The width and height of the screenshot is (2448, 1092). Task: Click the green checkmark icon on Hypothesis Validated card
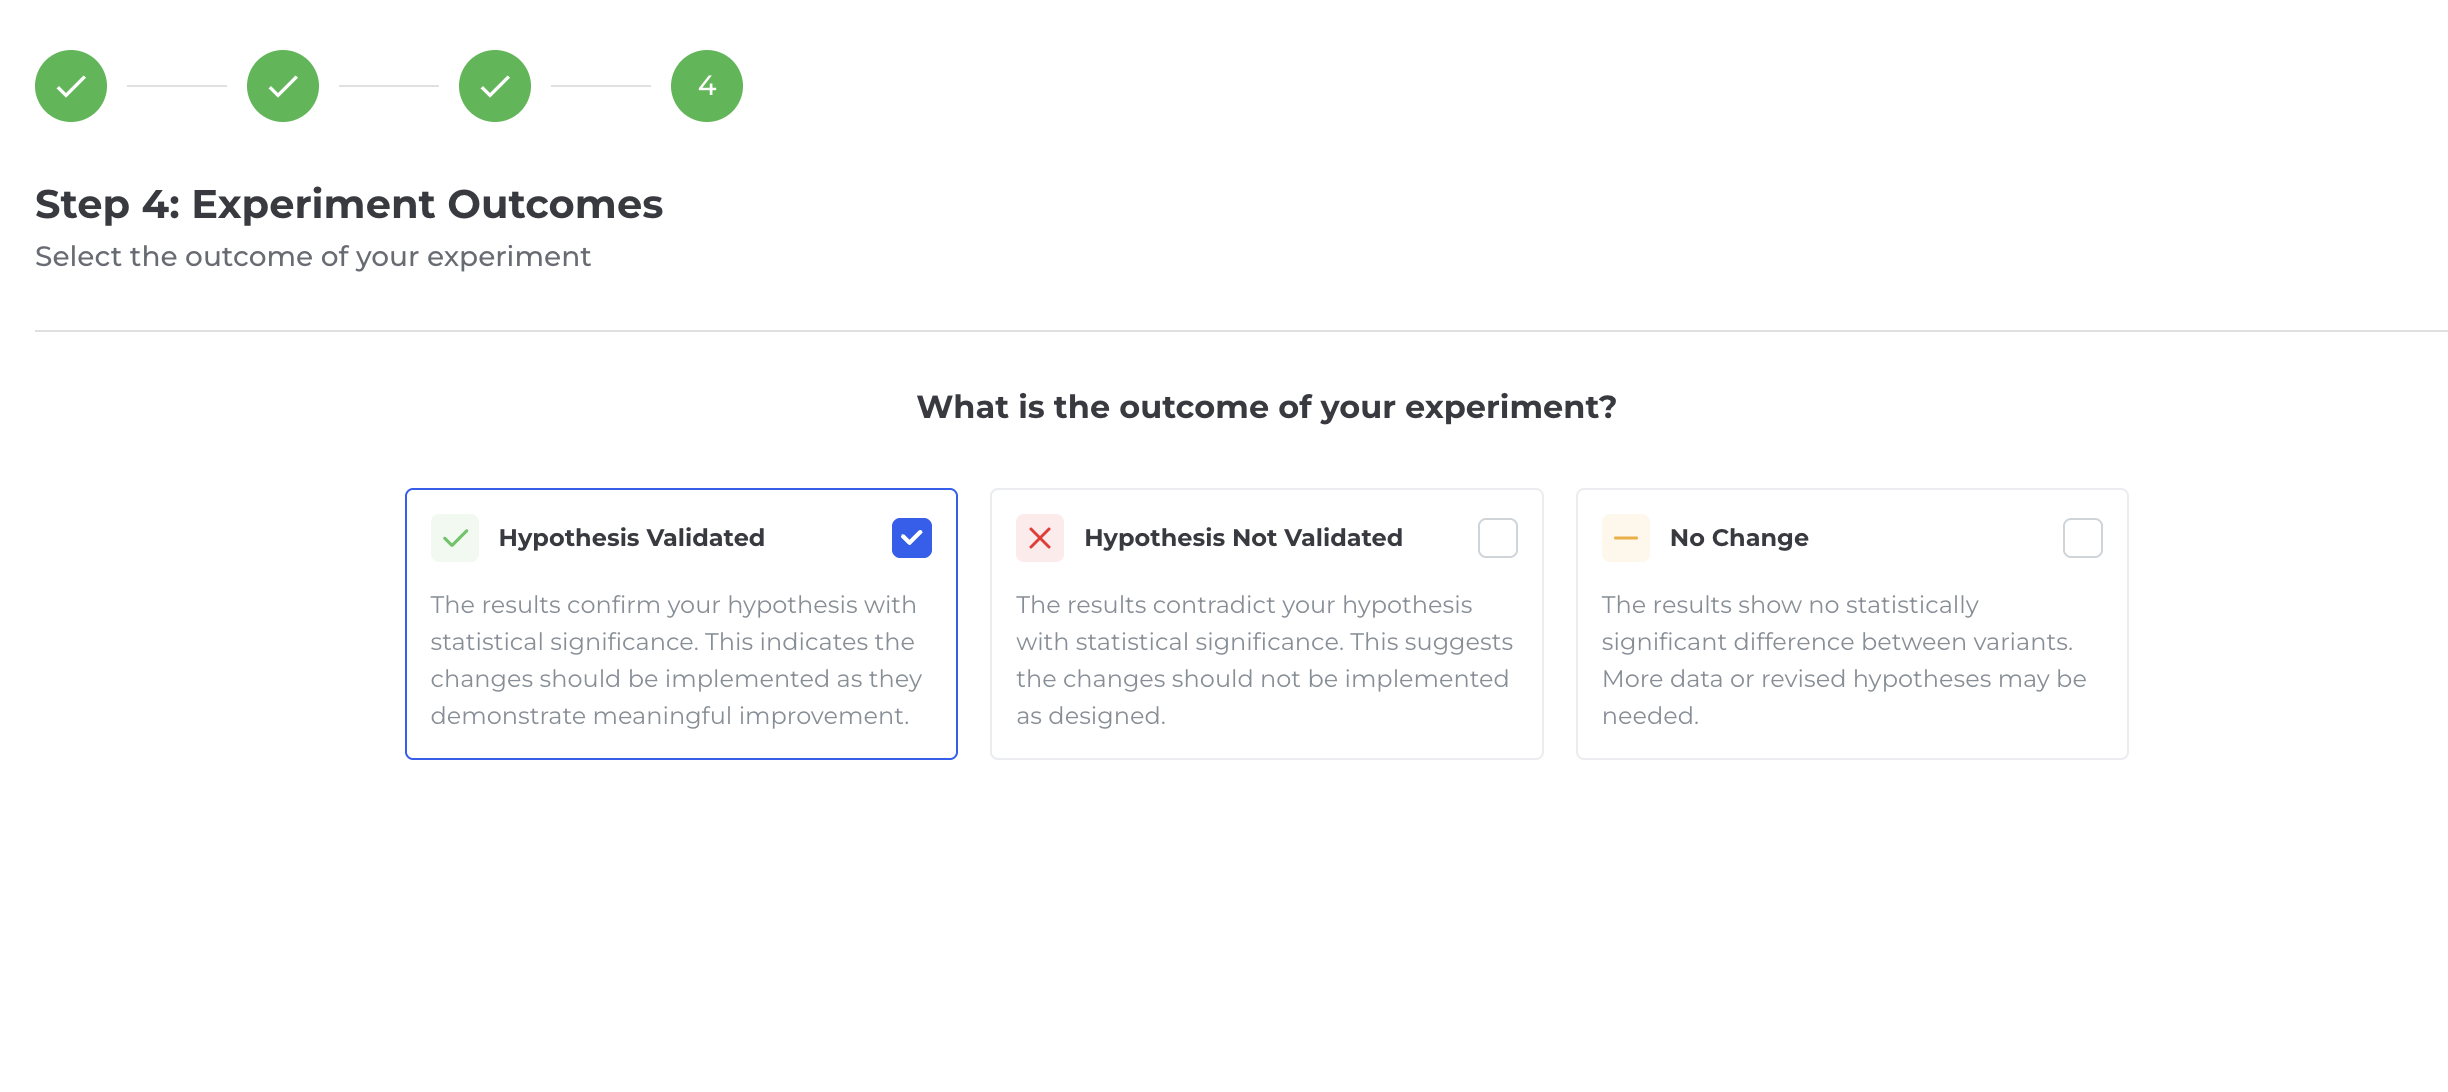(456, 537)
